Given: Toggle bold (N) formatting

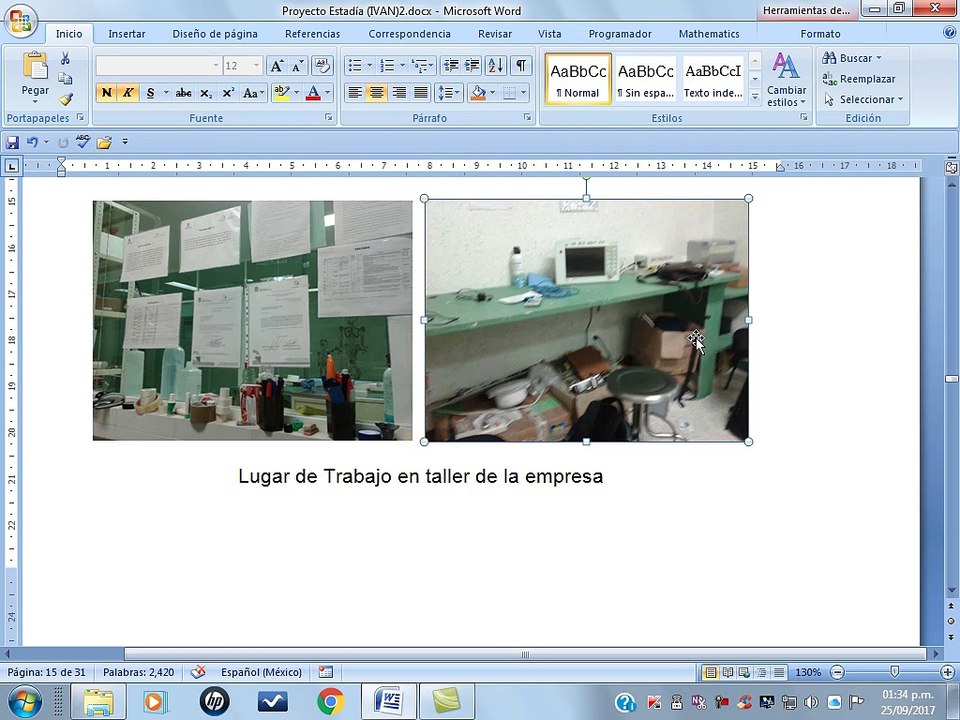Looking at the screenshot, I should (107, 93).
